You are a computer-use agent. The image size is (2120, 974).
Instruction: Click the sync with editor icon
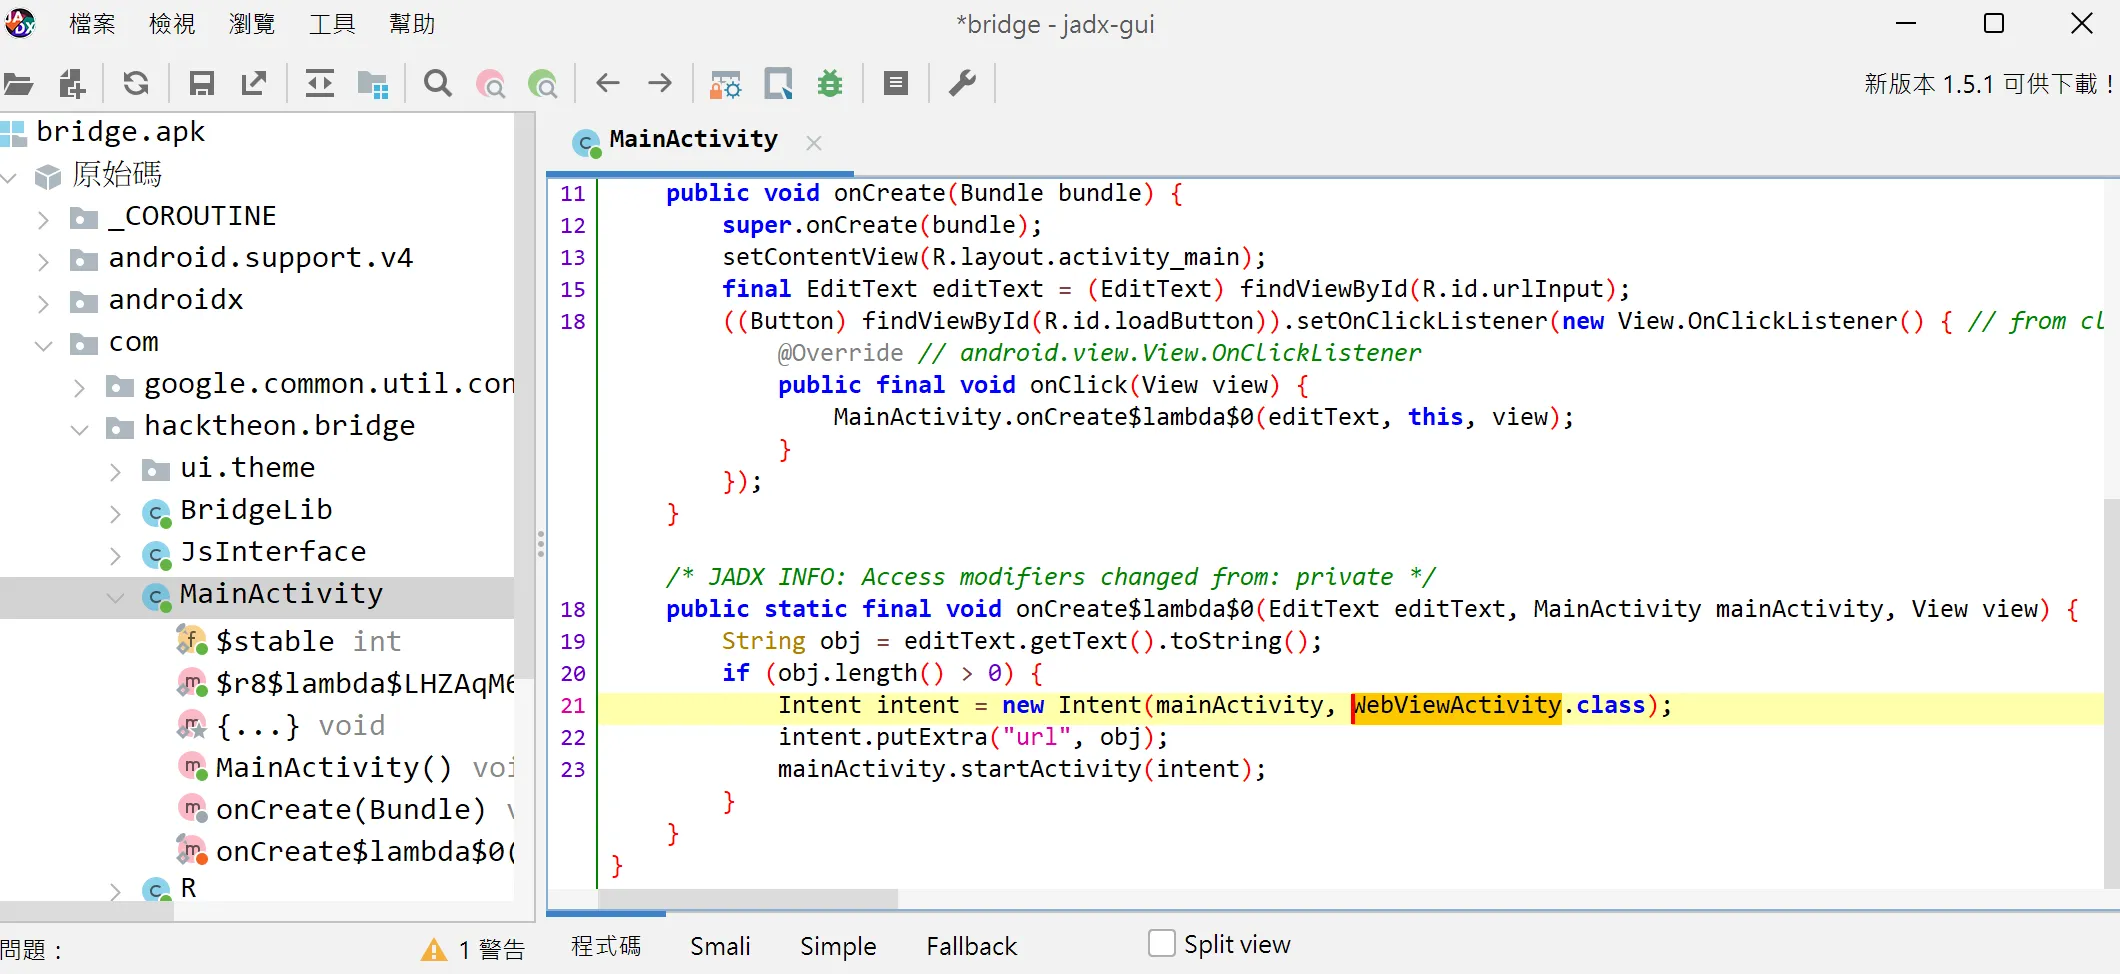click(320, 84)
